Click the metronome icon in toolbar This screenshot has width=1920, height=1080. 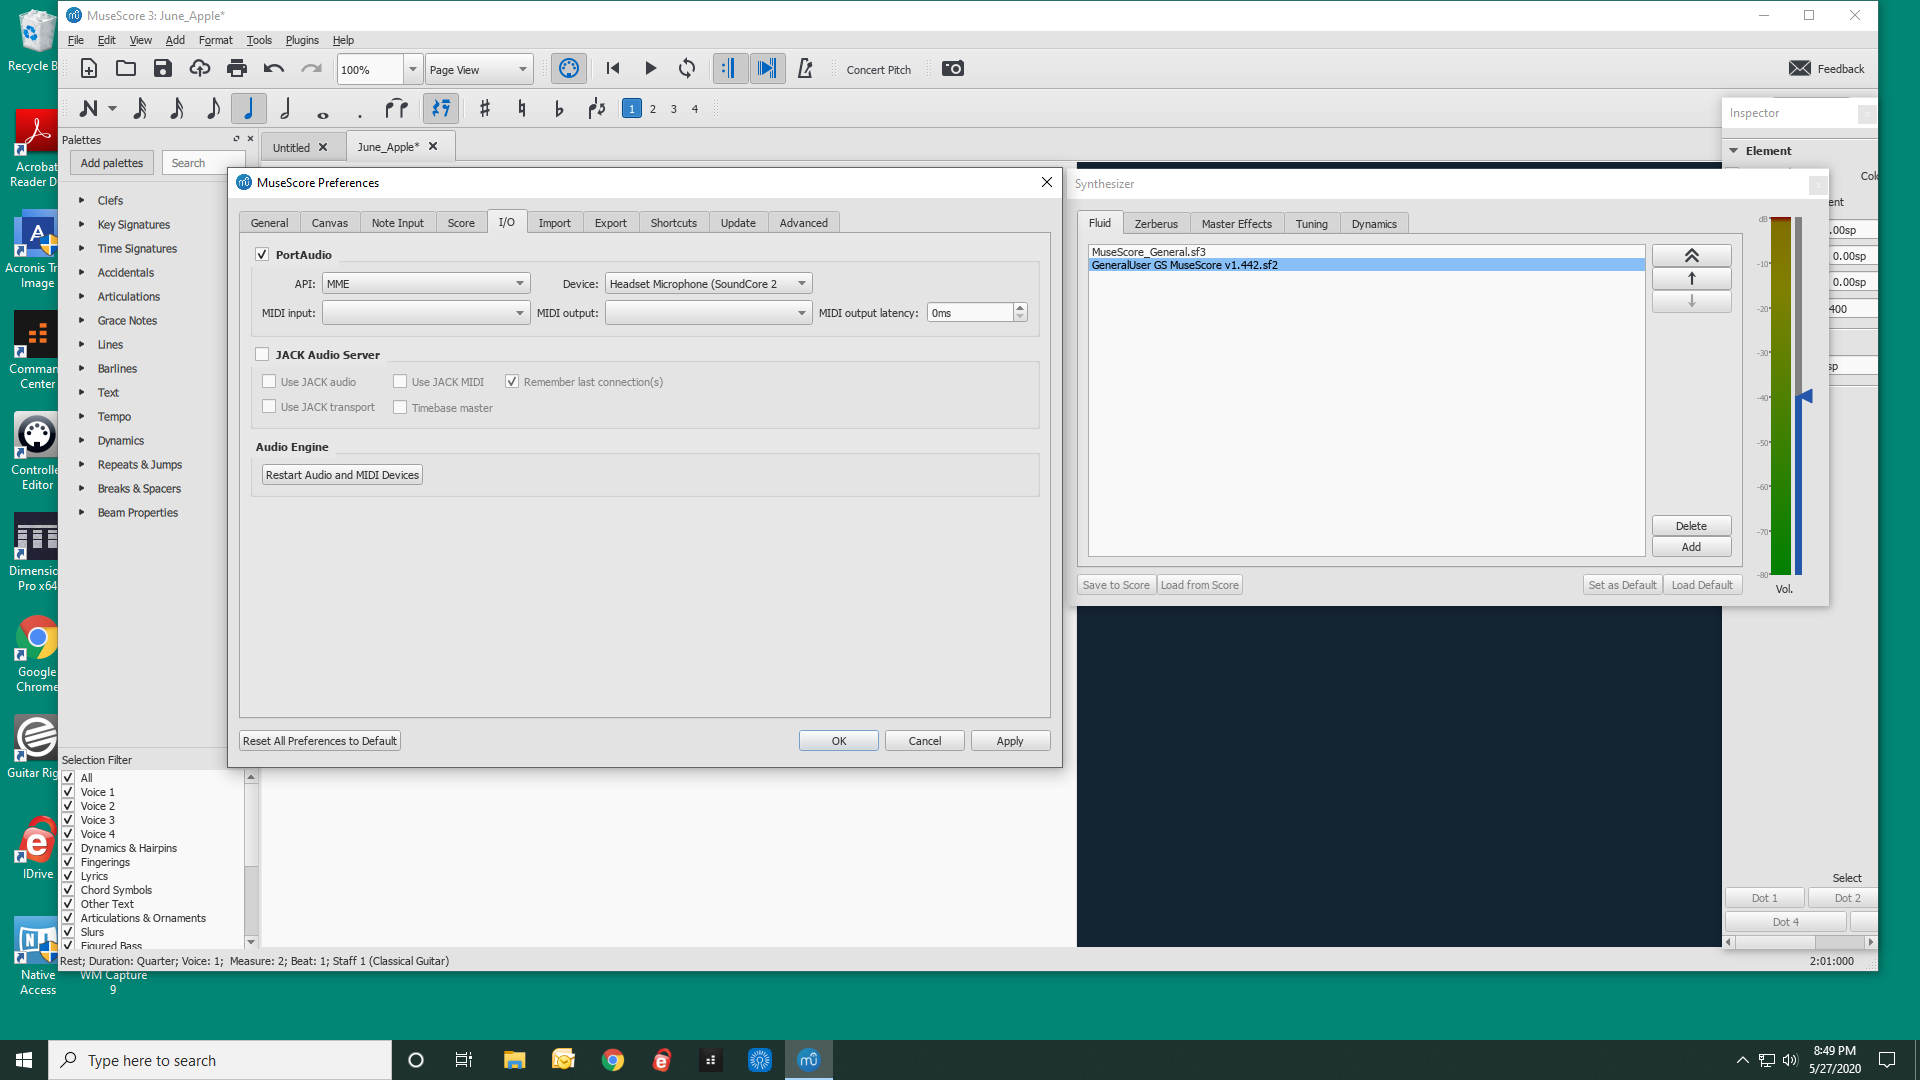pyautogui.click(x=804, y=69)
